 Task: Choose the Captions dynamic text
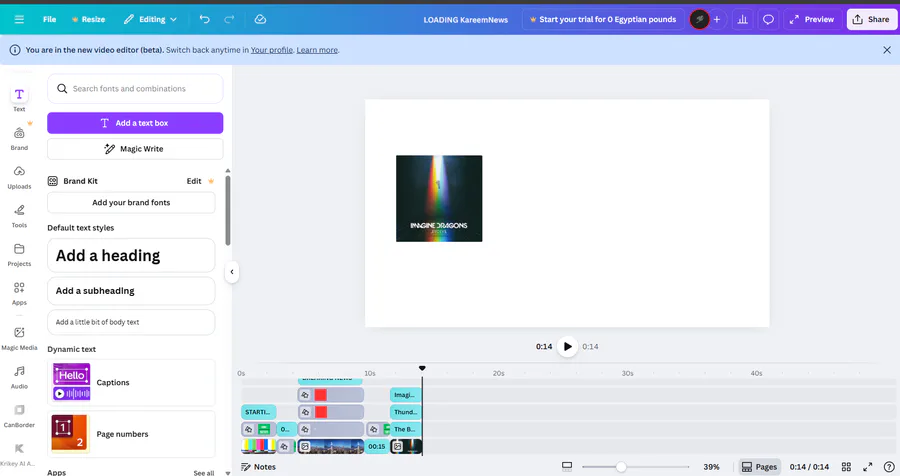tap(131, 382)
